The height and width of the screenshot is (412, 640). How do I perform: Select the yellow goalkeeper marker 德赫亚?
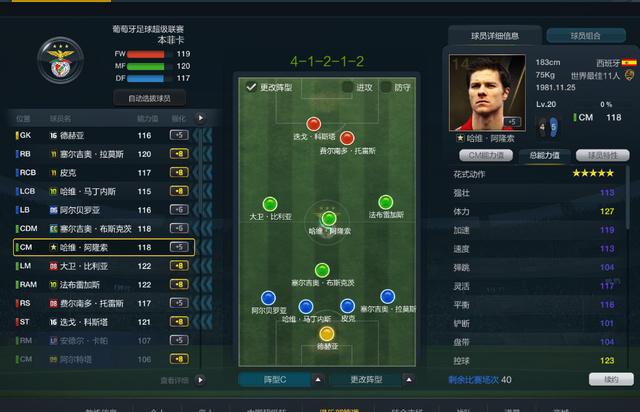coord(327,334)
